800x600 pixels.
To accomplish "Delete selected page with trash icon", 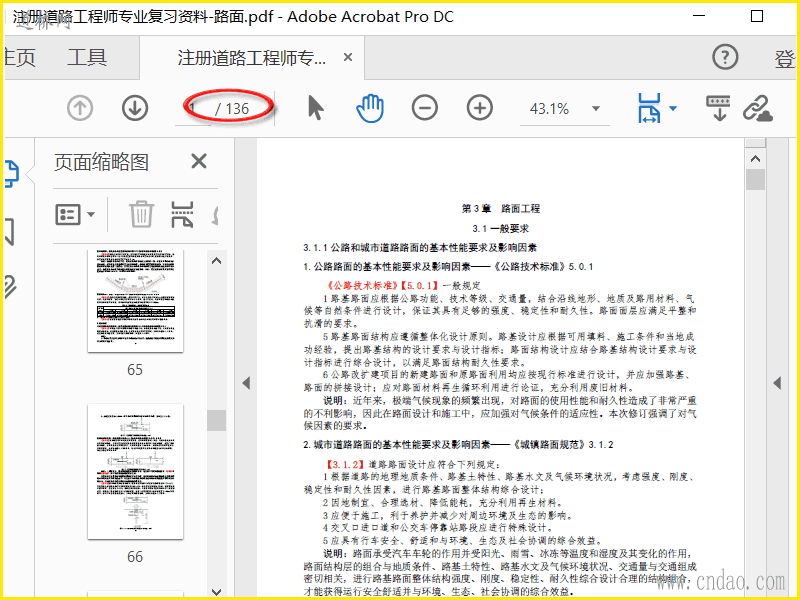I will 141,214.
